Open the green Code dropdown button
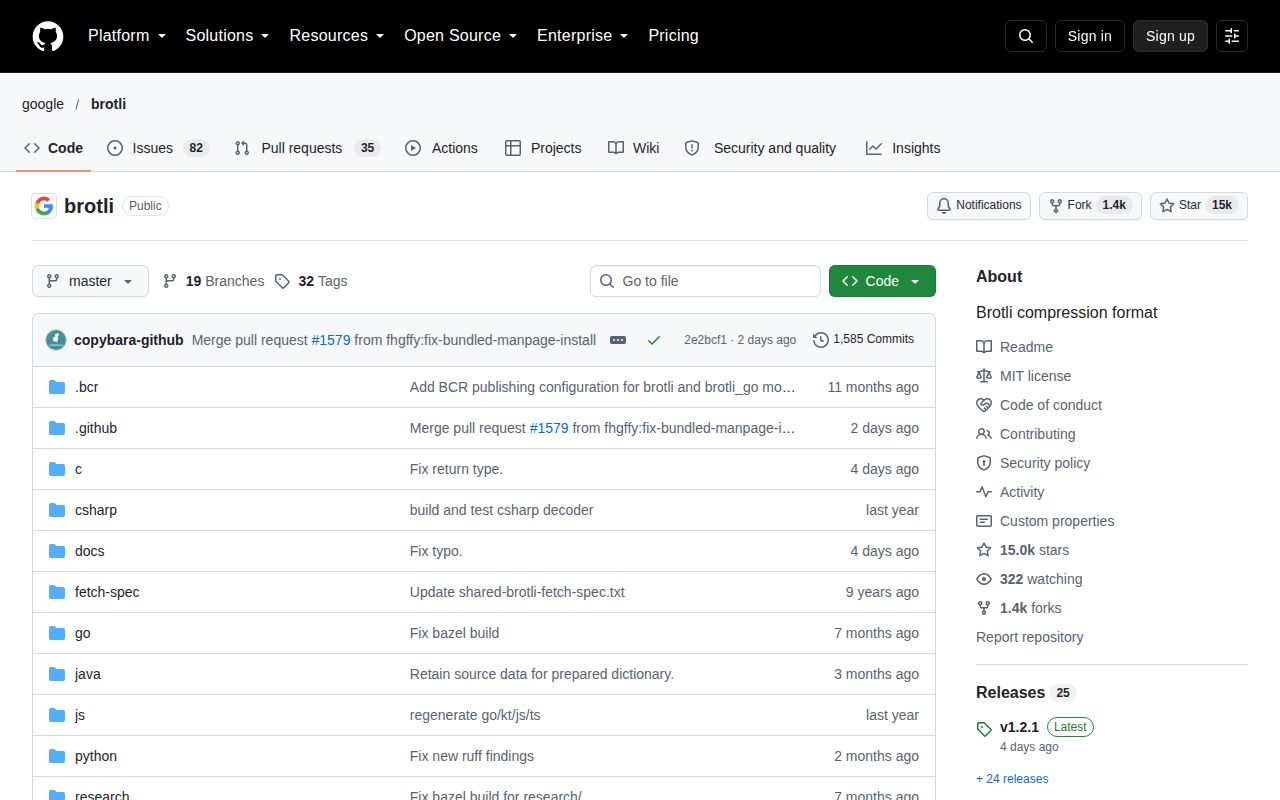 pos(882,281)
